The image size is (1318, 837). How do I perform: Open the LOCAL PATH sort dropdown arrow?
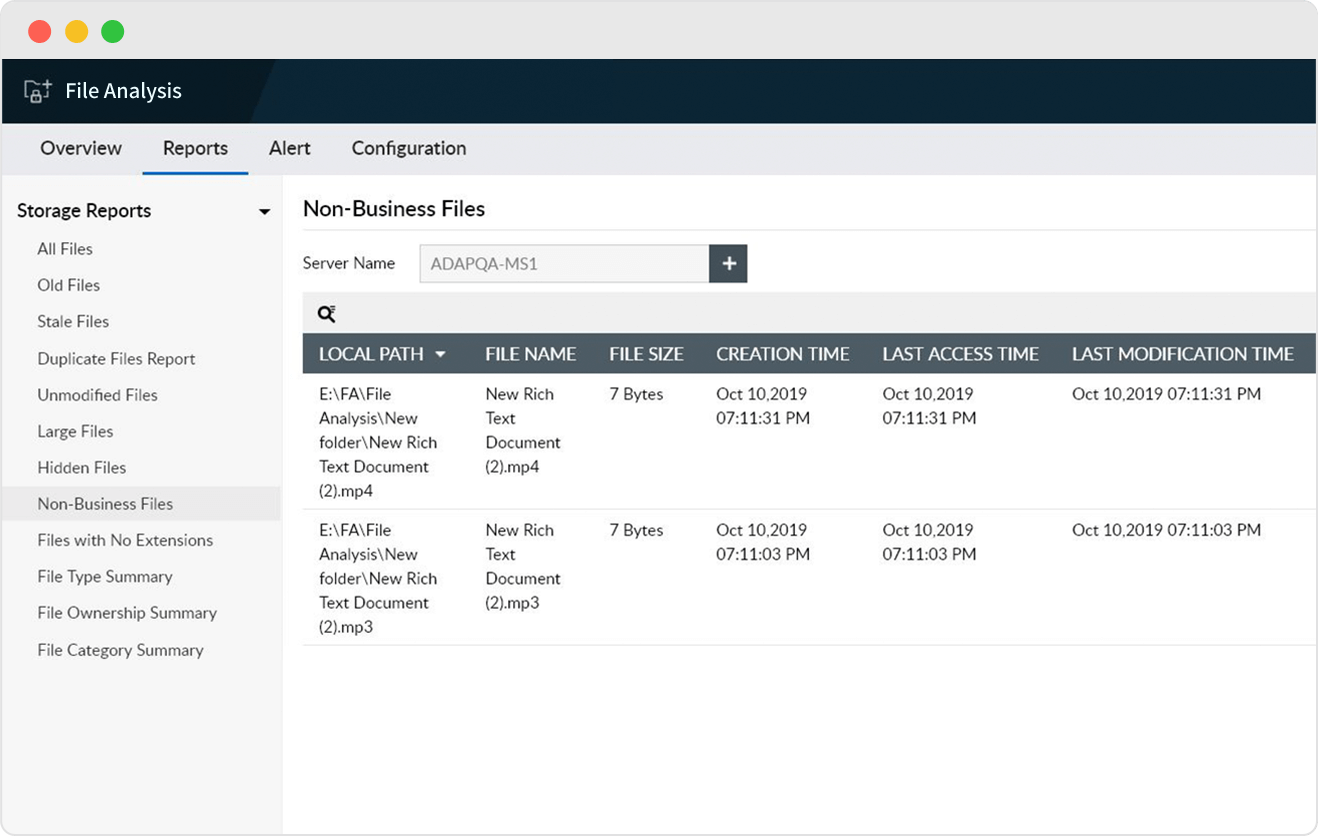(438, 354)
